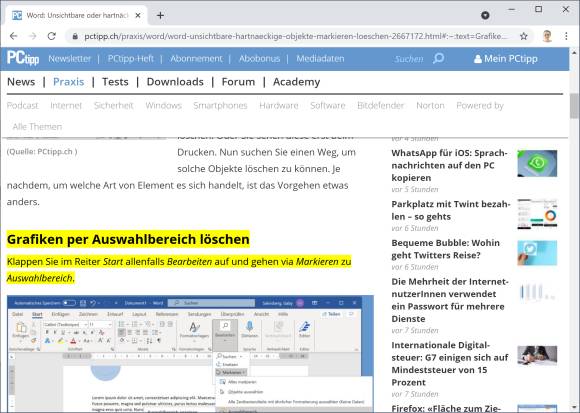This screenshot has width=580, height=413.
Task: Click the Twitter article thumbnail
Action: coord(537,253)
